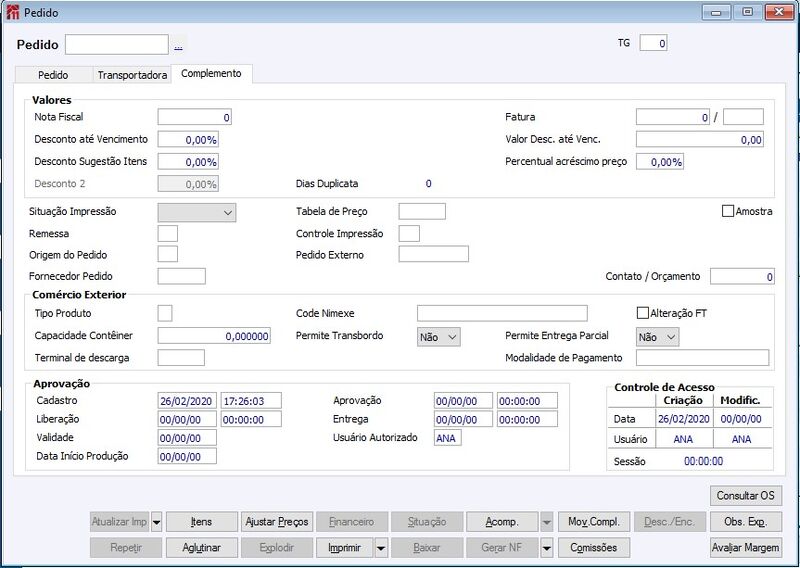This screenshot has height=568, width=800.
Task: Open Permite Transbordo dropdown
Action: [439, 337]
